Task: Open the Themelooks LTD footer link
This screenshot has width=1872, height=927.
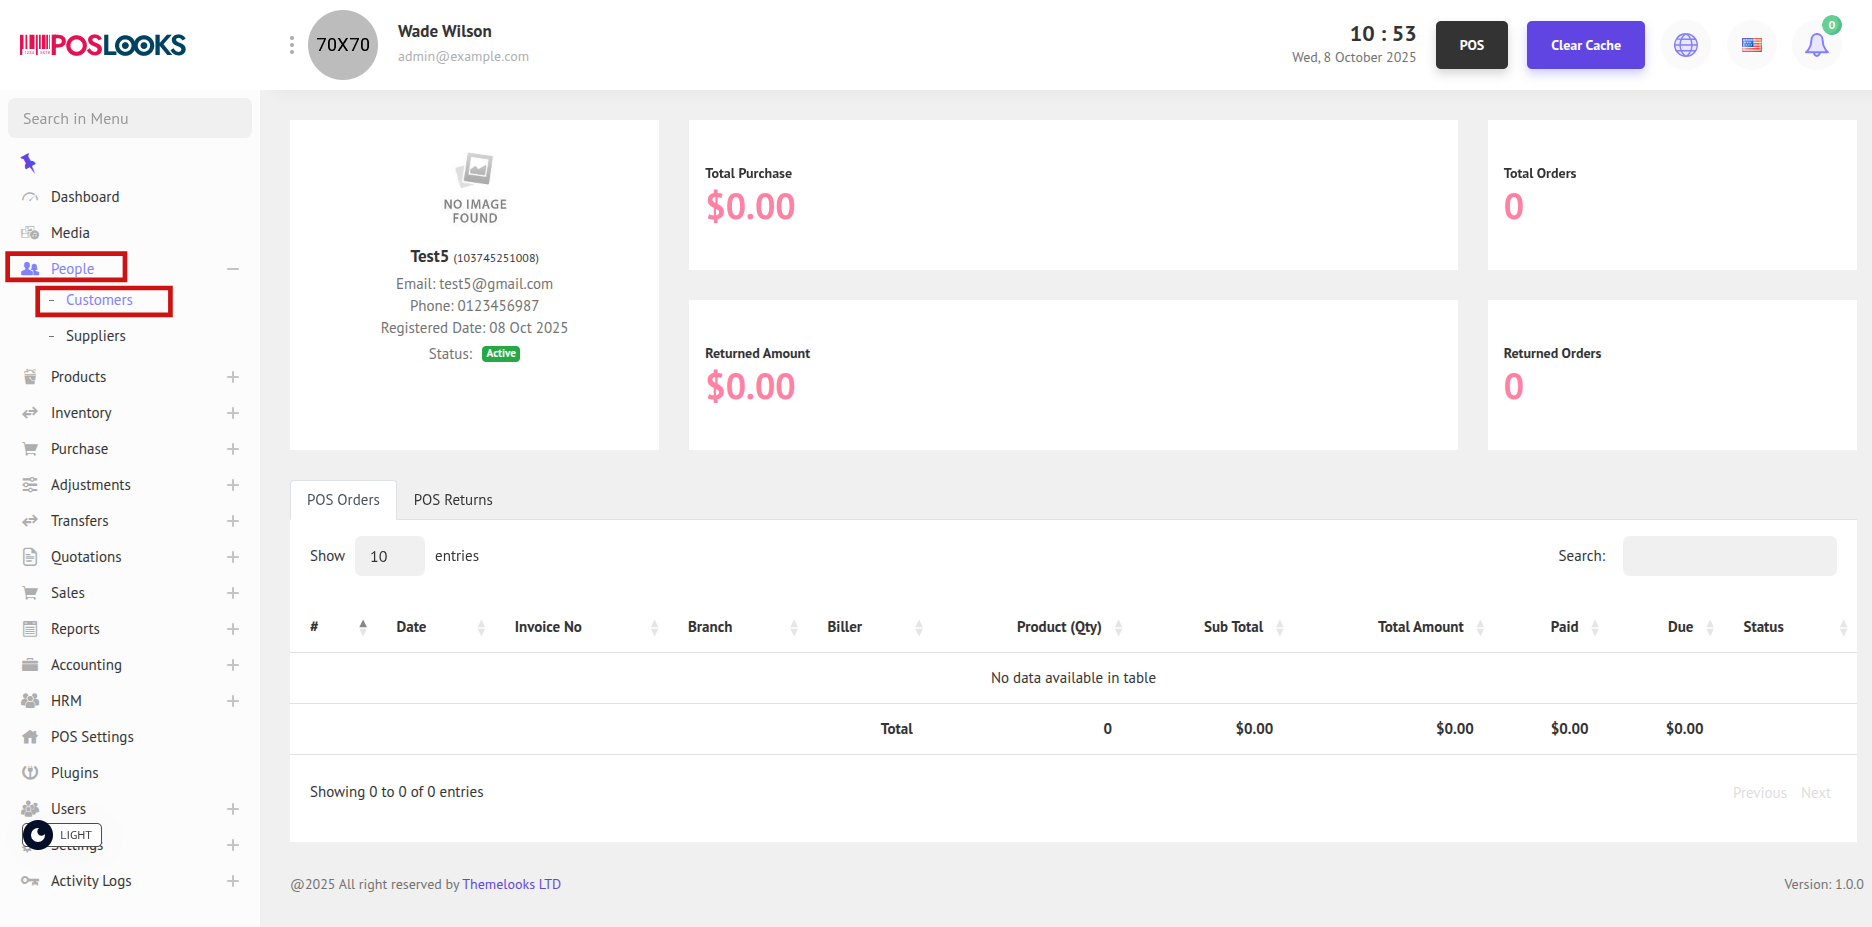Action: pos(511,884)
